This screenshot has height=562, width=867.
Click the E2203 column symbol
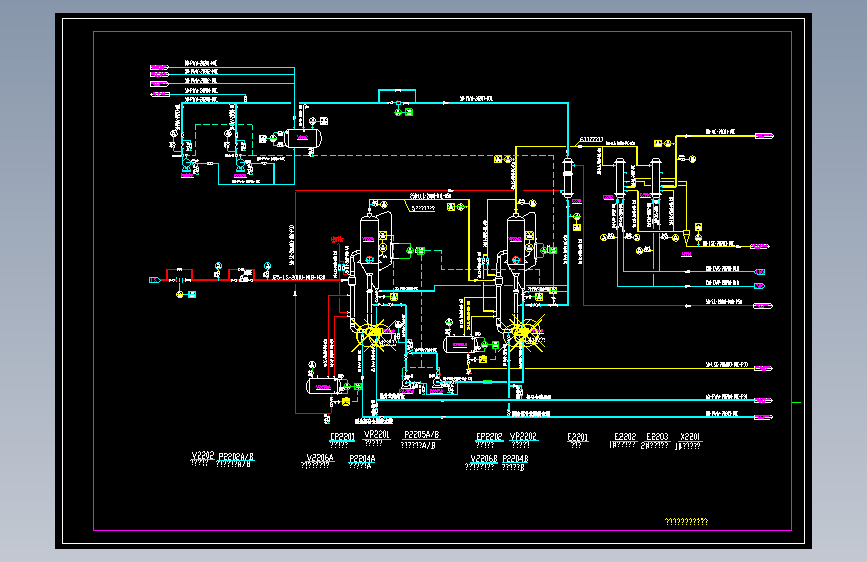click(x=656, y=177)
